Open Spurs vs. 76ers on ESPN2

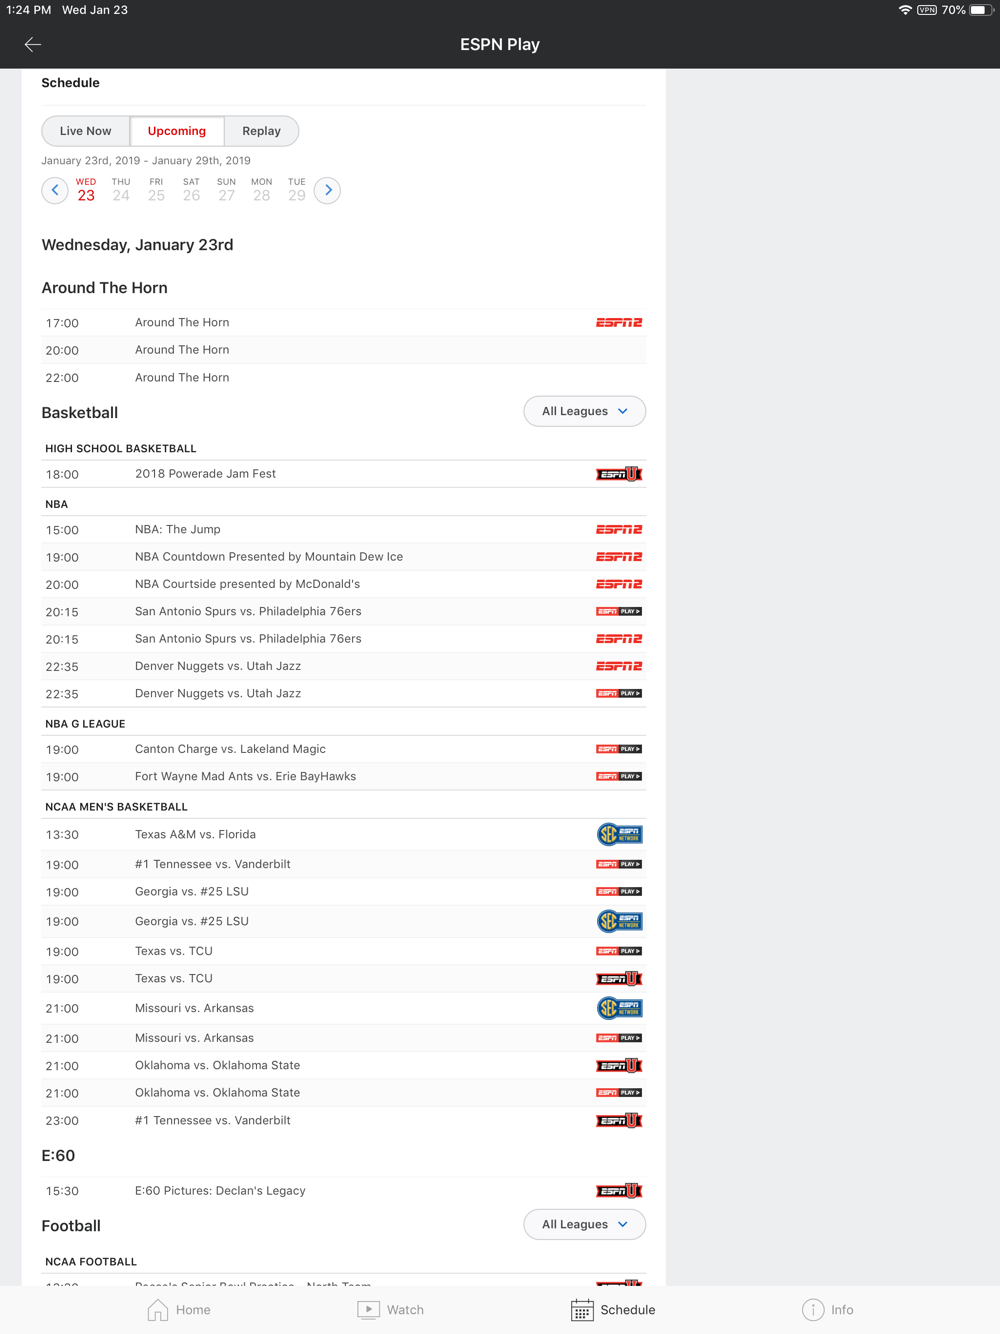[x=344, y=639]
